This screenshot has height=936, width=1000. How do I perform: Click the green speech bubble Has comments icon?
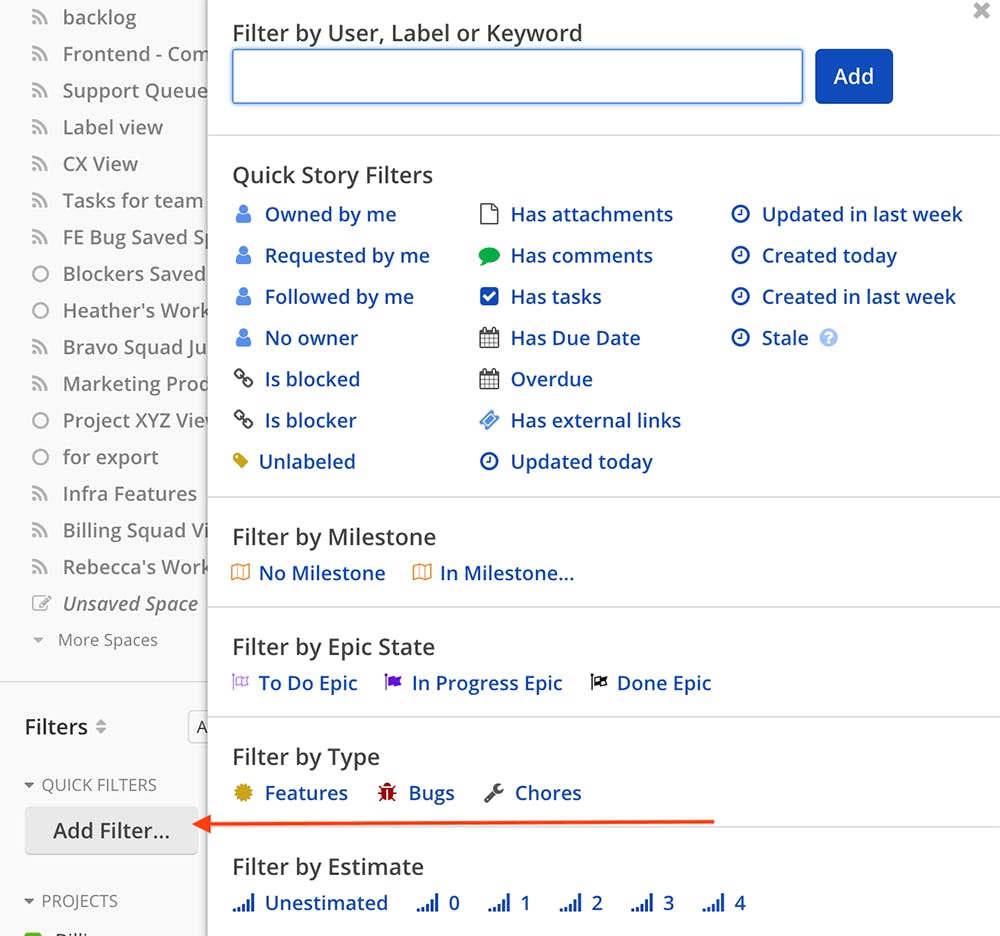click(x=489, y=256)
